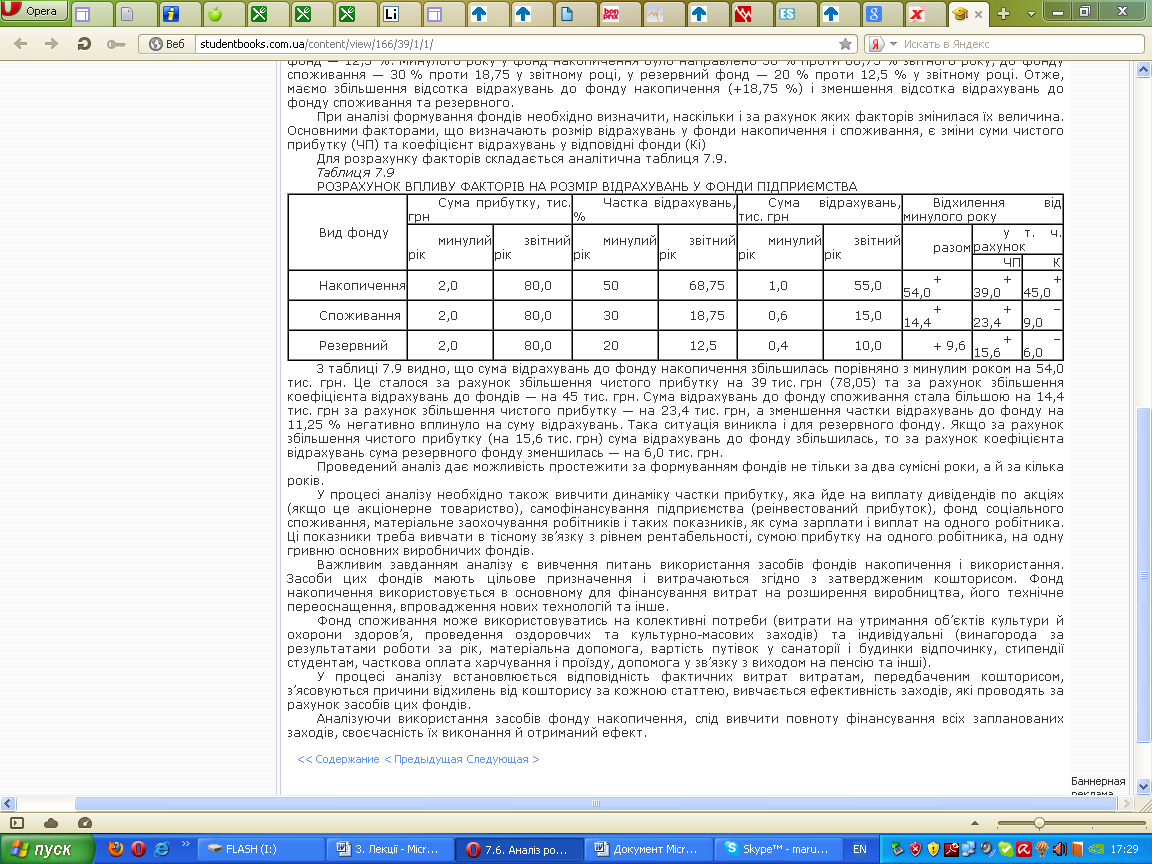Open the password wand key icon
Image resolution: width=1152 pixels, height=864 pixels.
(115, 44)
